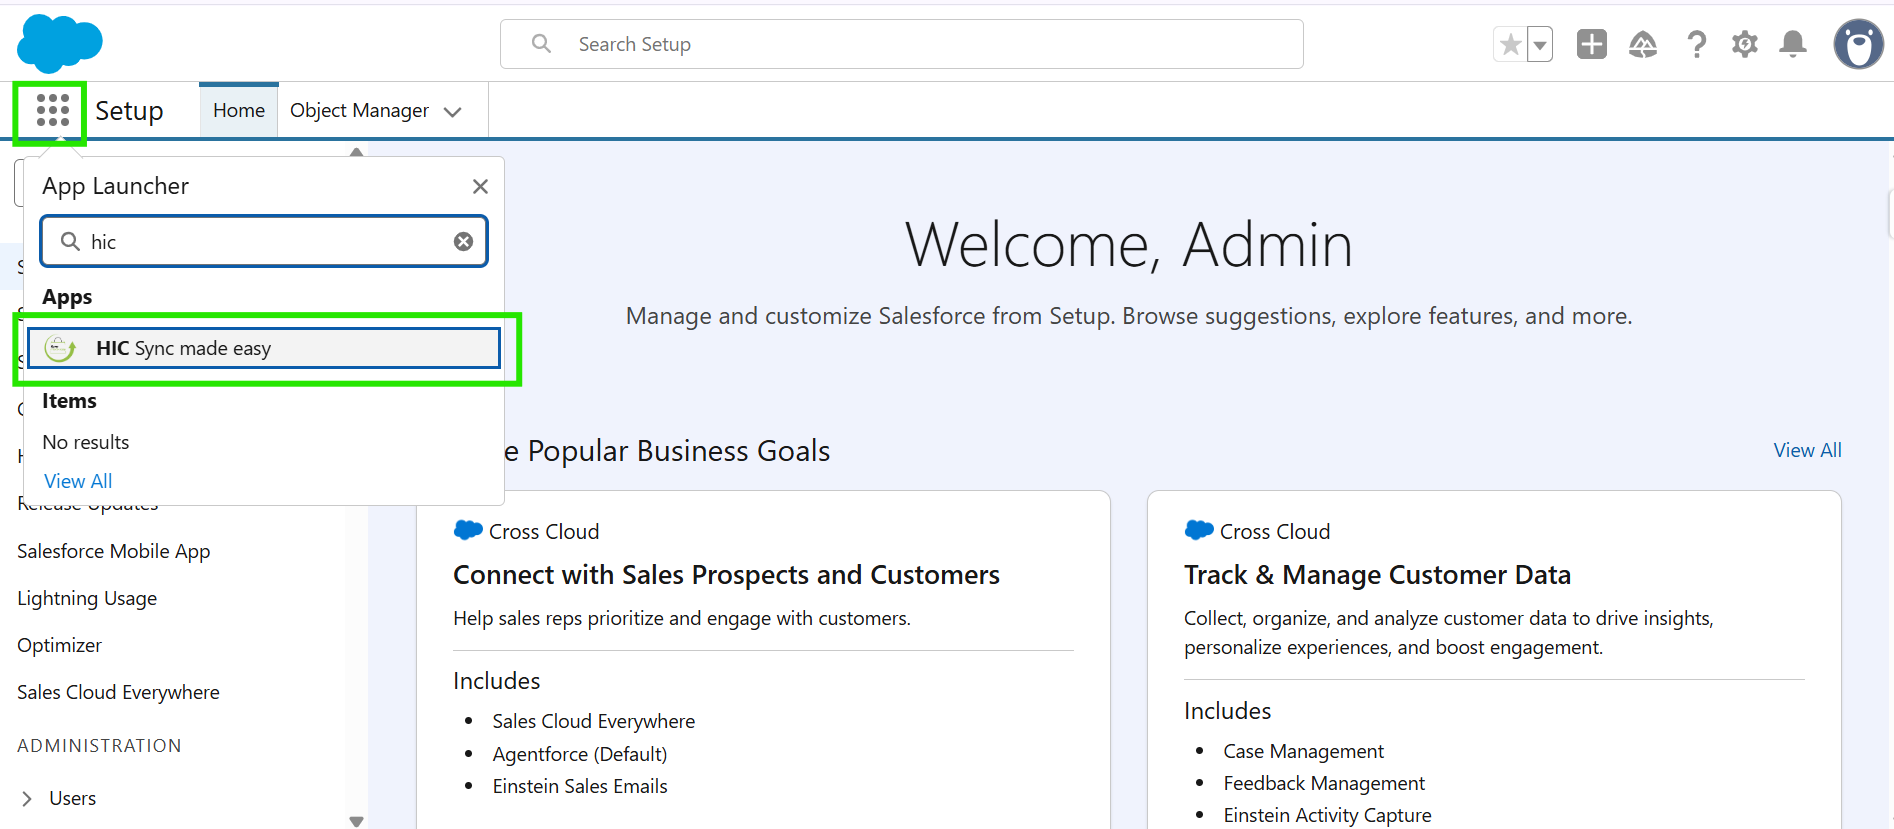Screen dimensions: 1894x829
Task: Click View All in App Launcher
Action: pos(78,481)
